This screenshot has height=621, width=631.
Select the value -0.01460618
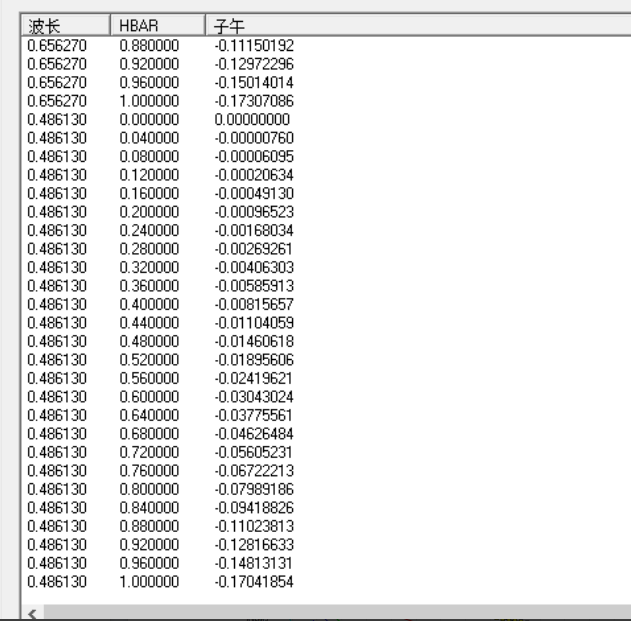(254, 341)
